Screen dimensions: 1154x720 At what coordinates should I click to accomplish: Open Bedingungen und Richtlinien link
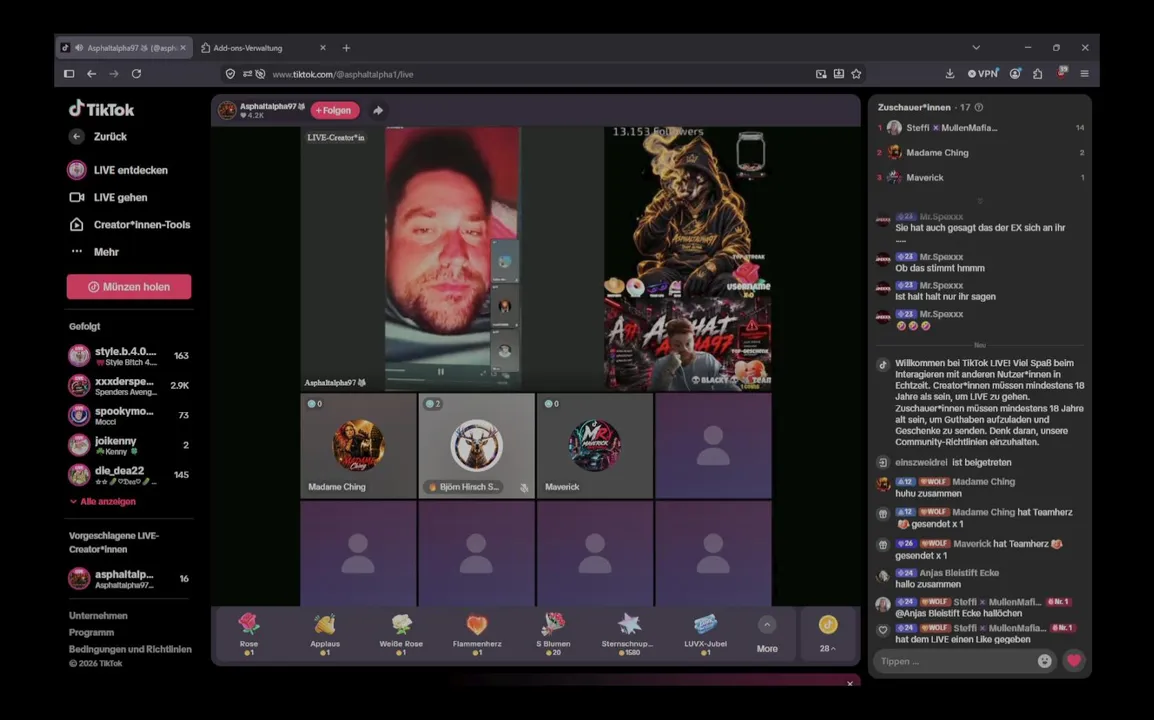coord(130,649)
